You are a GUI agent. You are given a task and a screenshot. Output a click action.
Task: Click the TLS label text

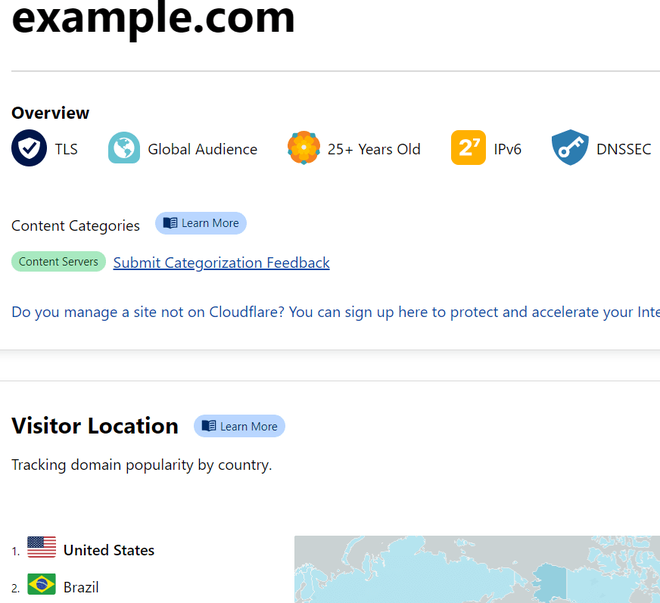pyautogui.click(x=66, y=149)
